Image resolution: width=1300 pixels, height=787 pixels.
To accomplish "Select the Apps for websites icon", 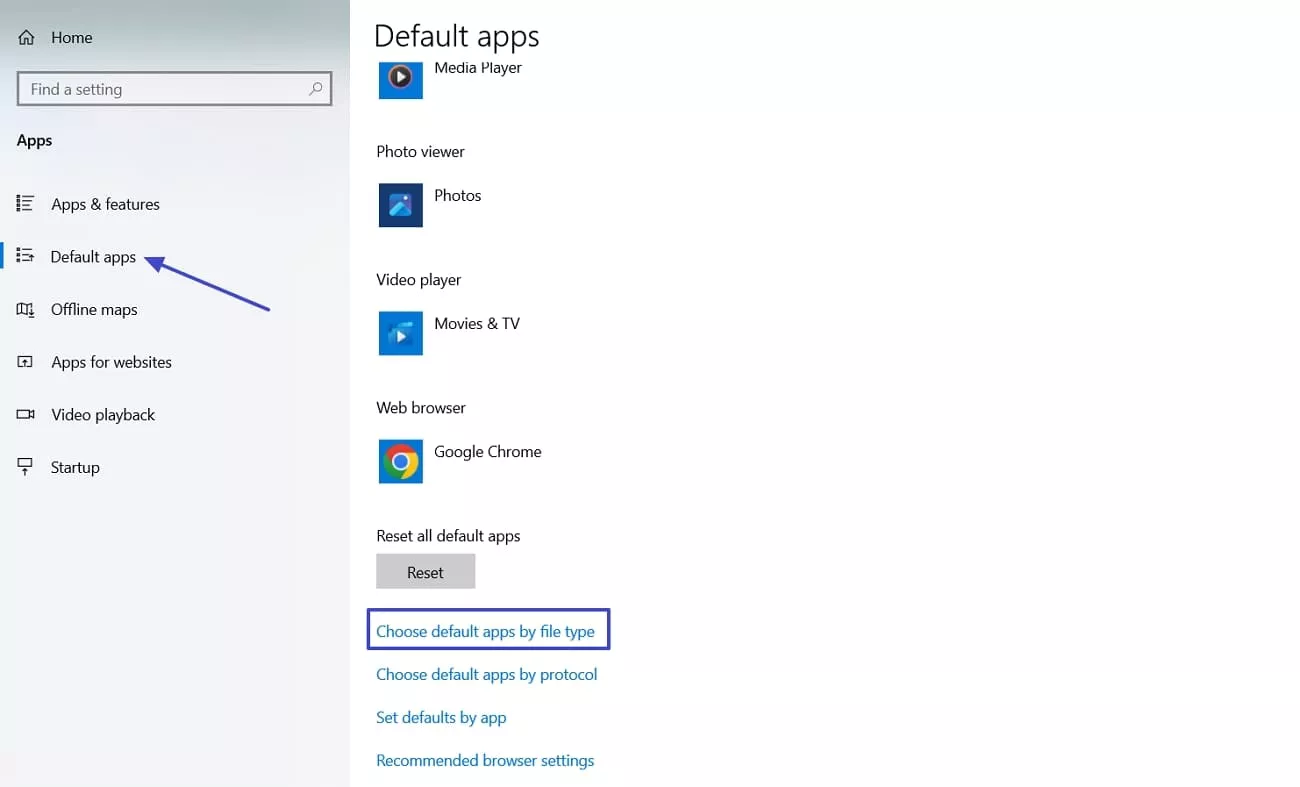I will click(25, 362).
